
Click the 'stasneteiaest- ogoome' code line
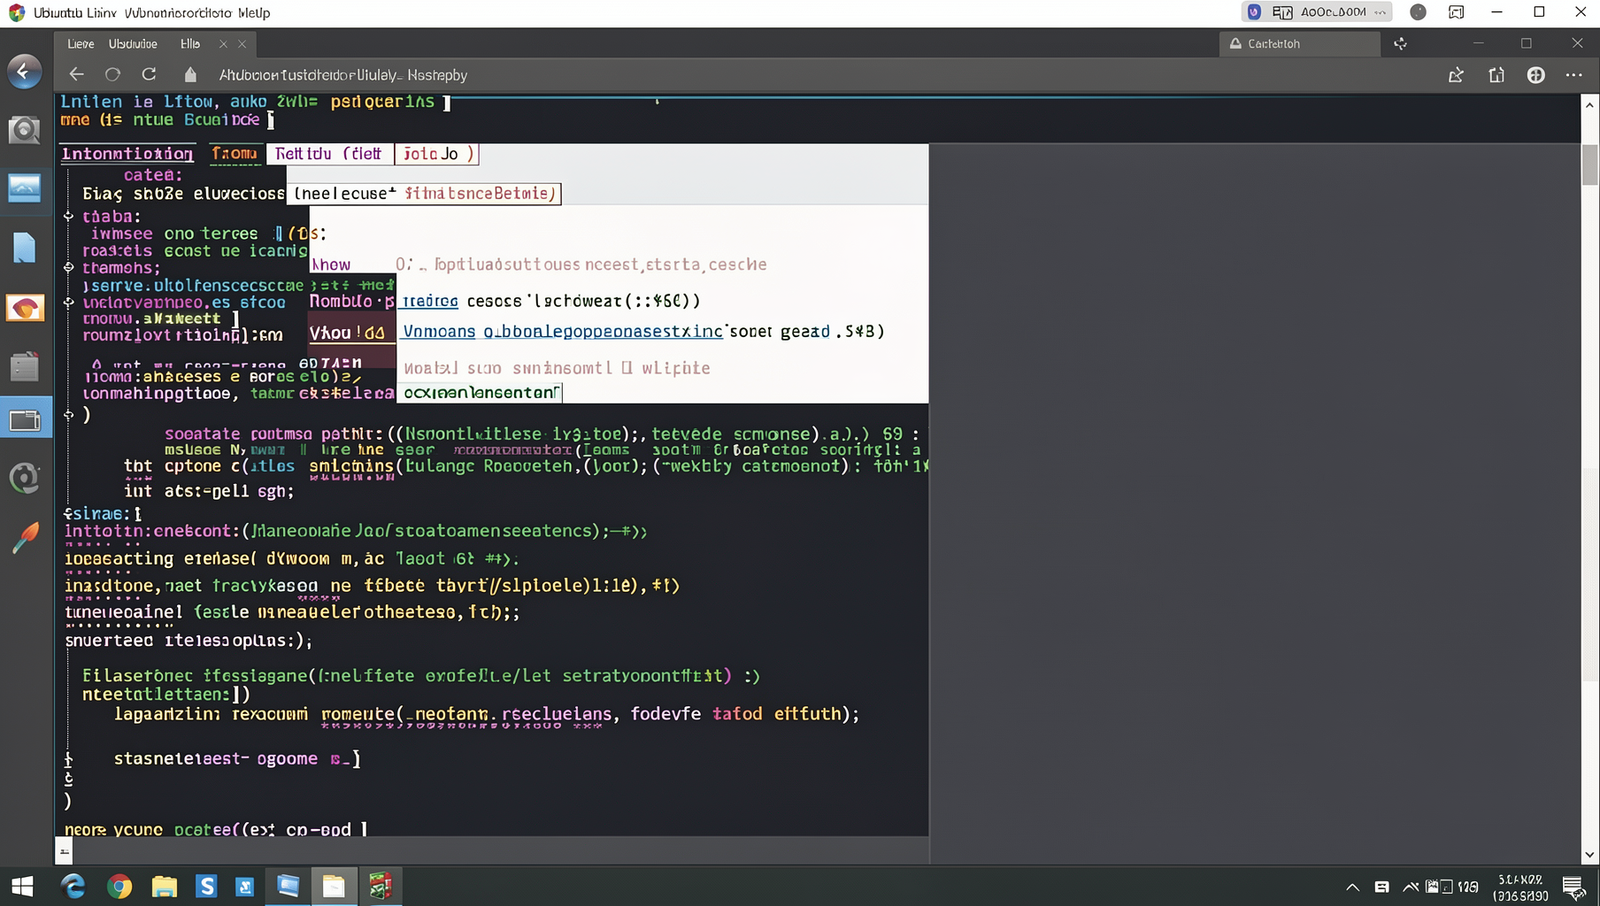(237, 759)
